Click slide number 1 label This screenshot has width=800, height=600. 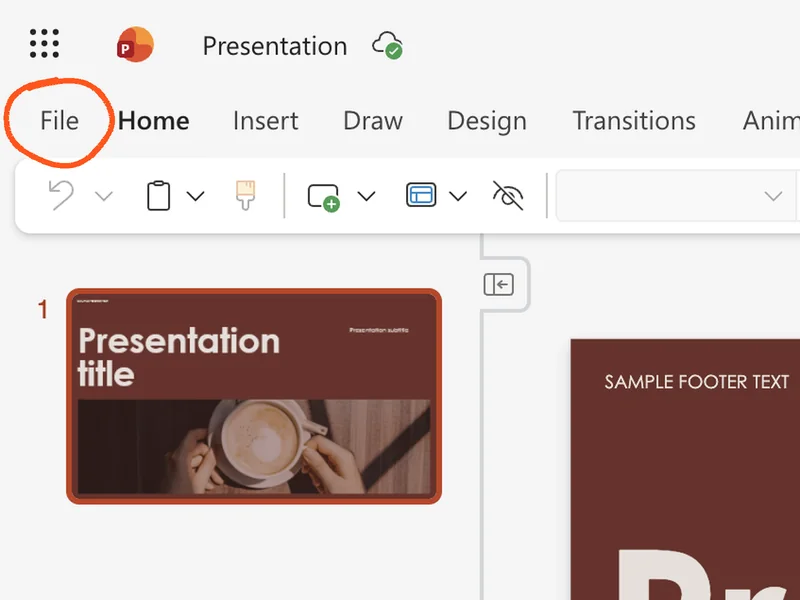point(43,310)
